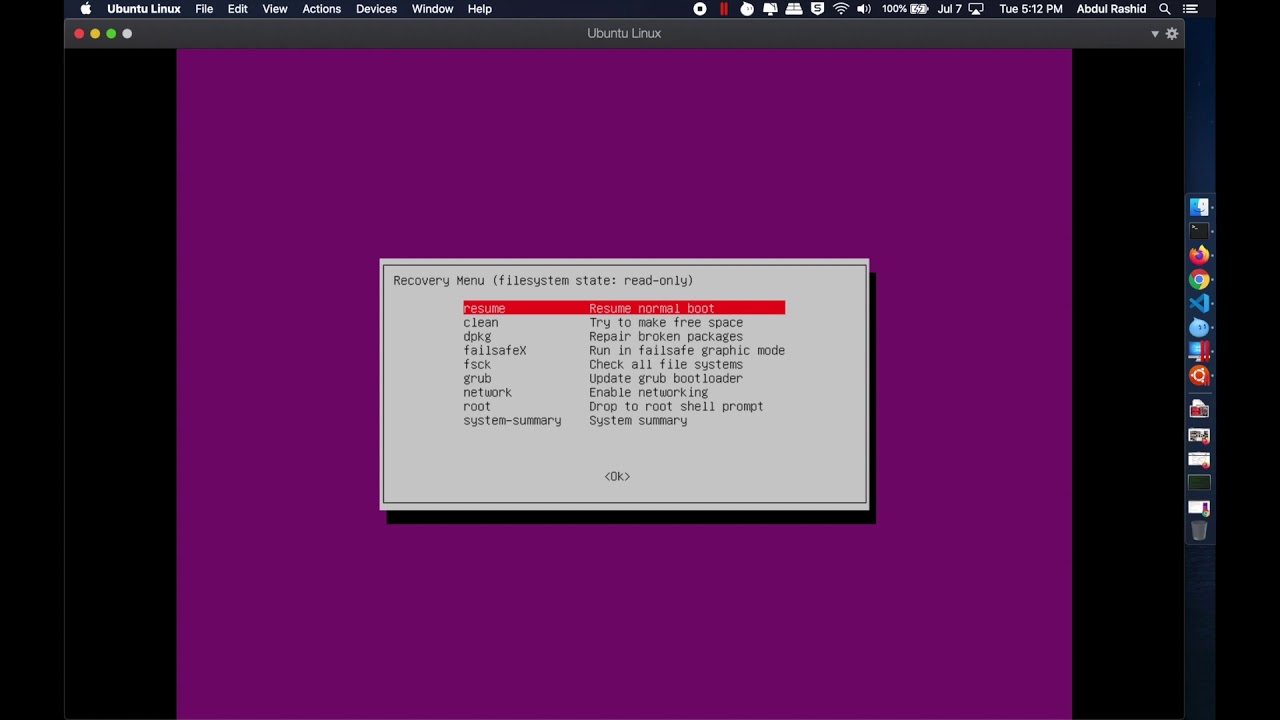Click the Ubuntu VM icon in dock

click(1199, 376)
